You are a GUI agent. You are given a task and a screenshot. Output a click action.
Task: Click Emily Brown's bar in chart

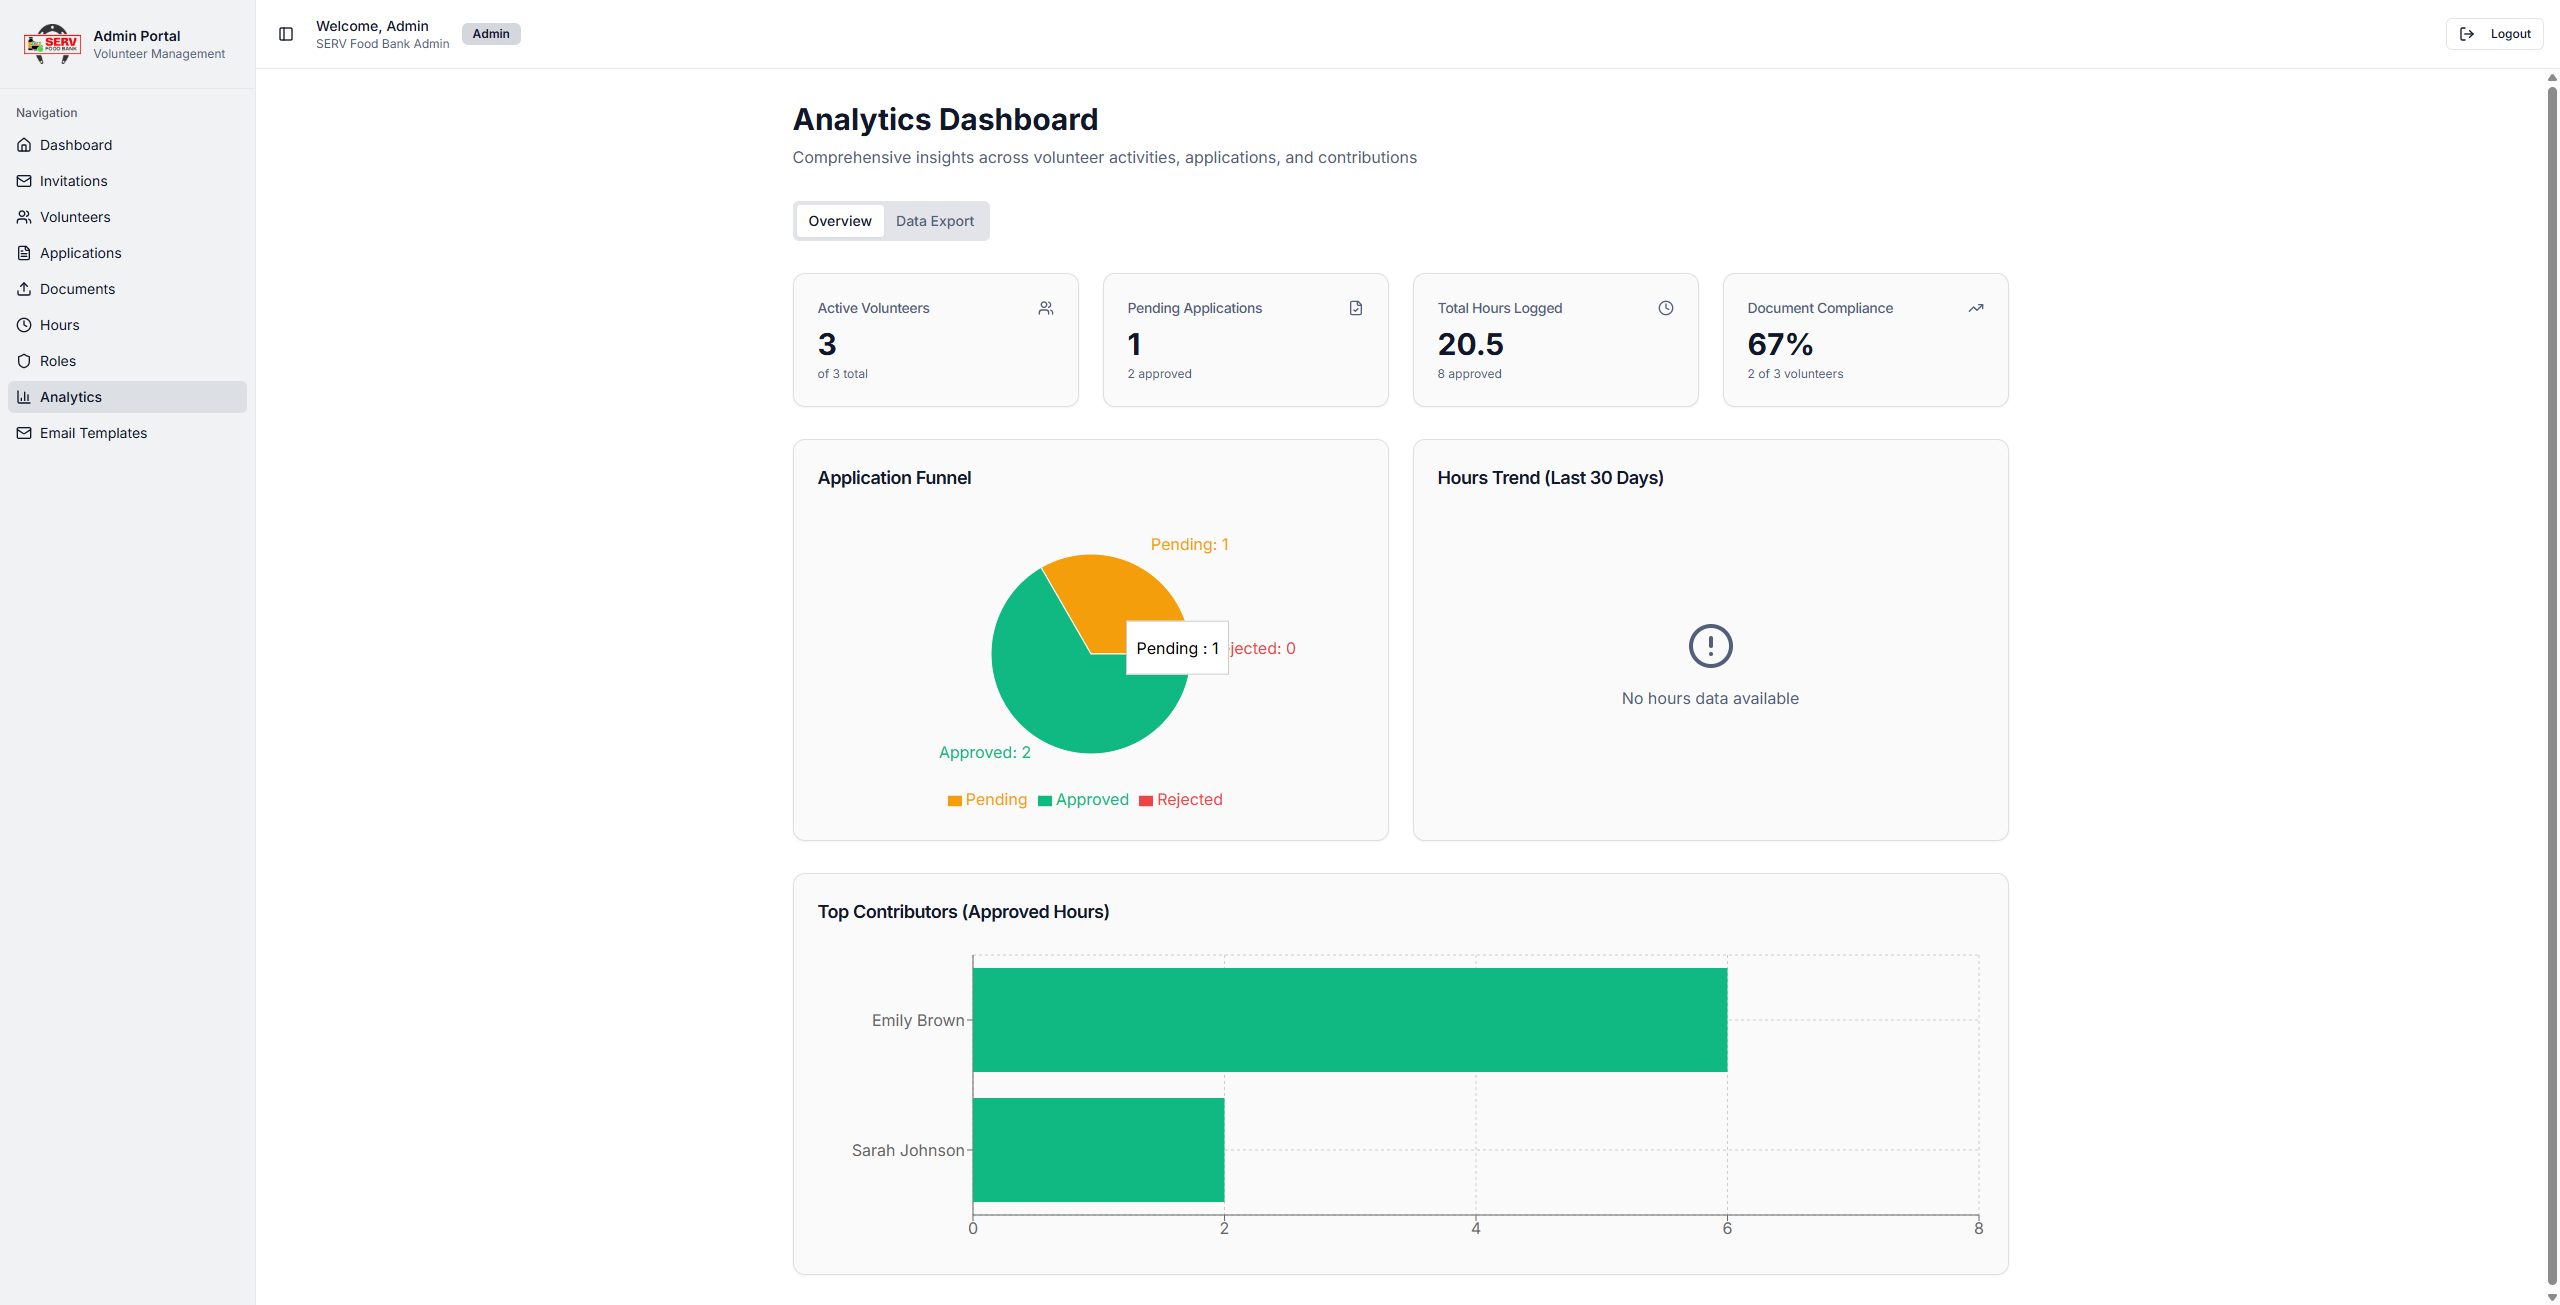pos(1349,1020)
